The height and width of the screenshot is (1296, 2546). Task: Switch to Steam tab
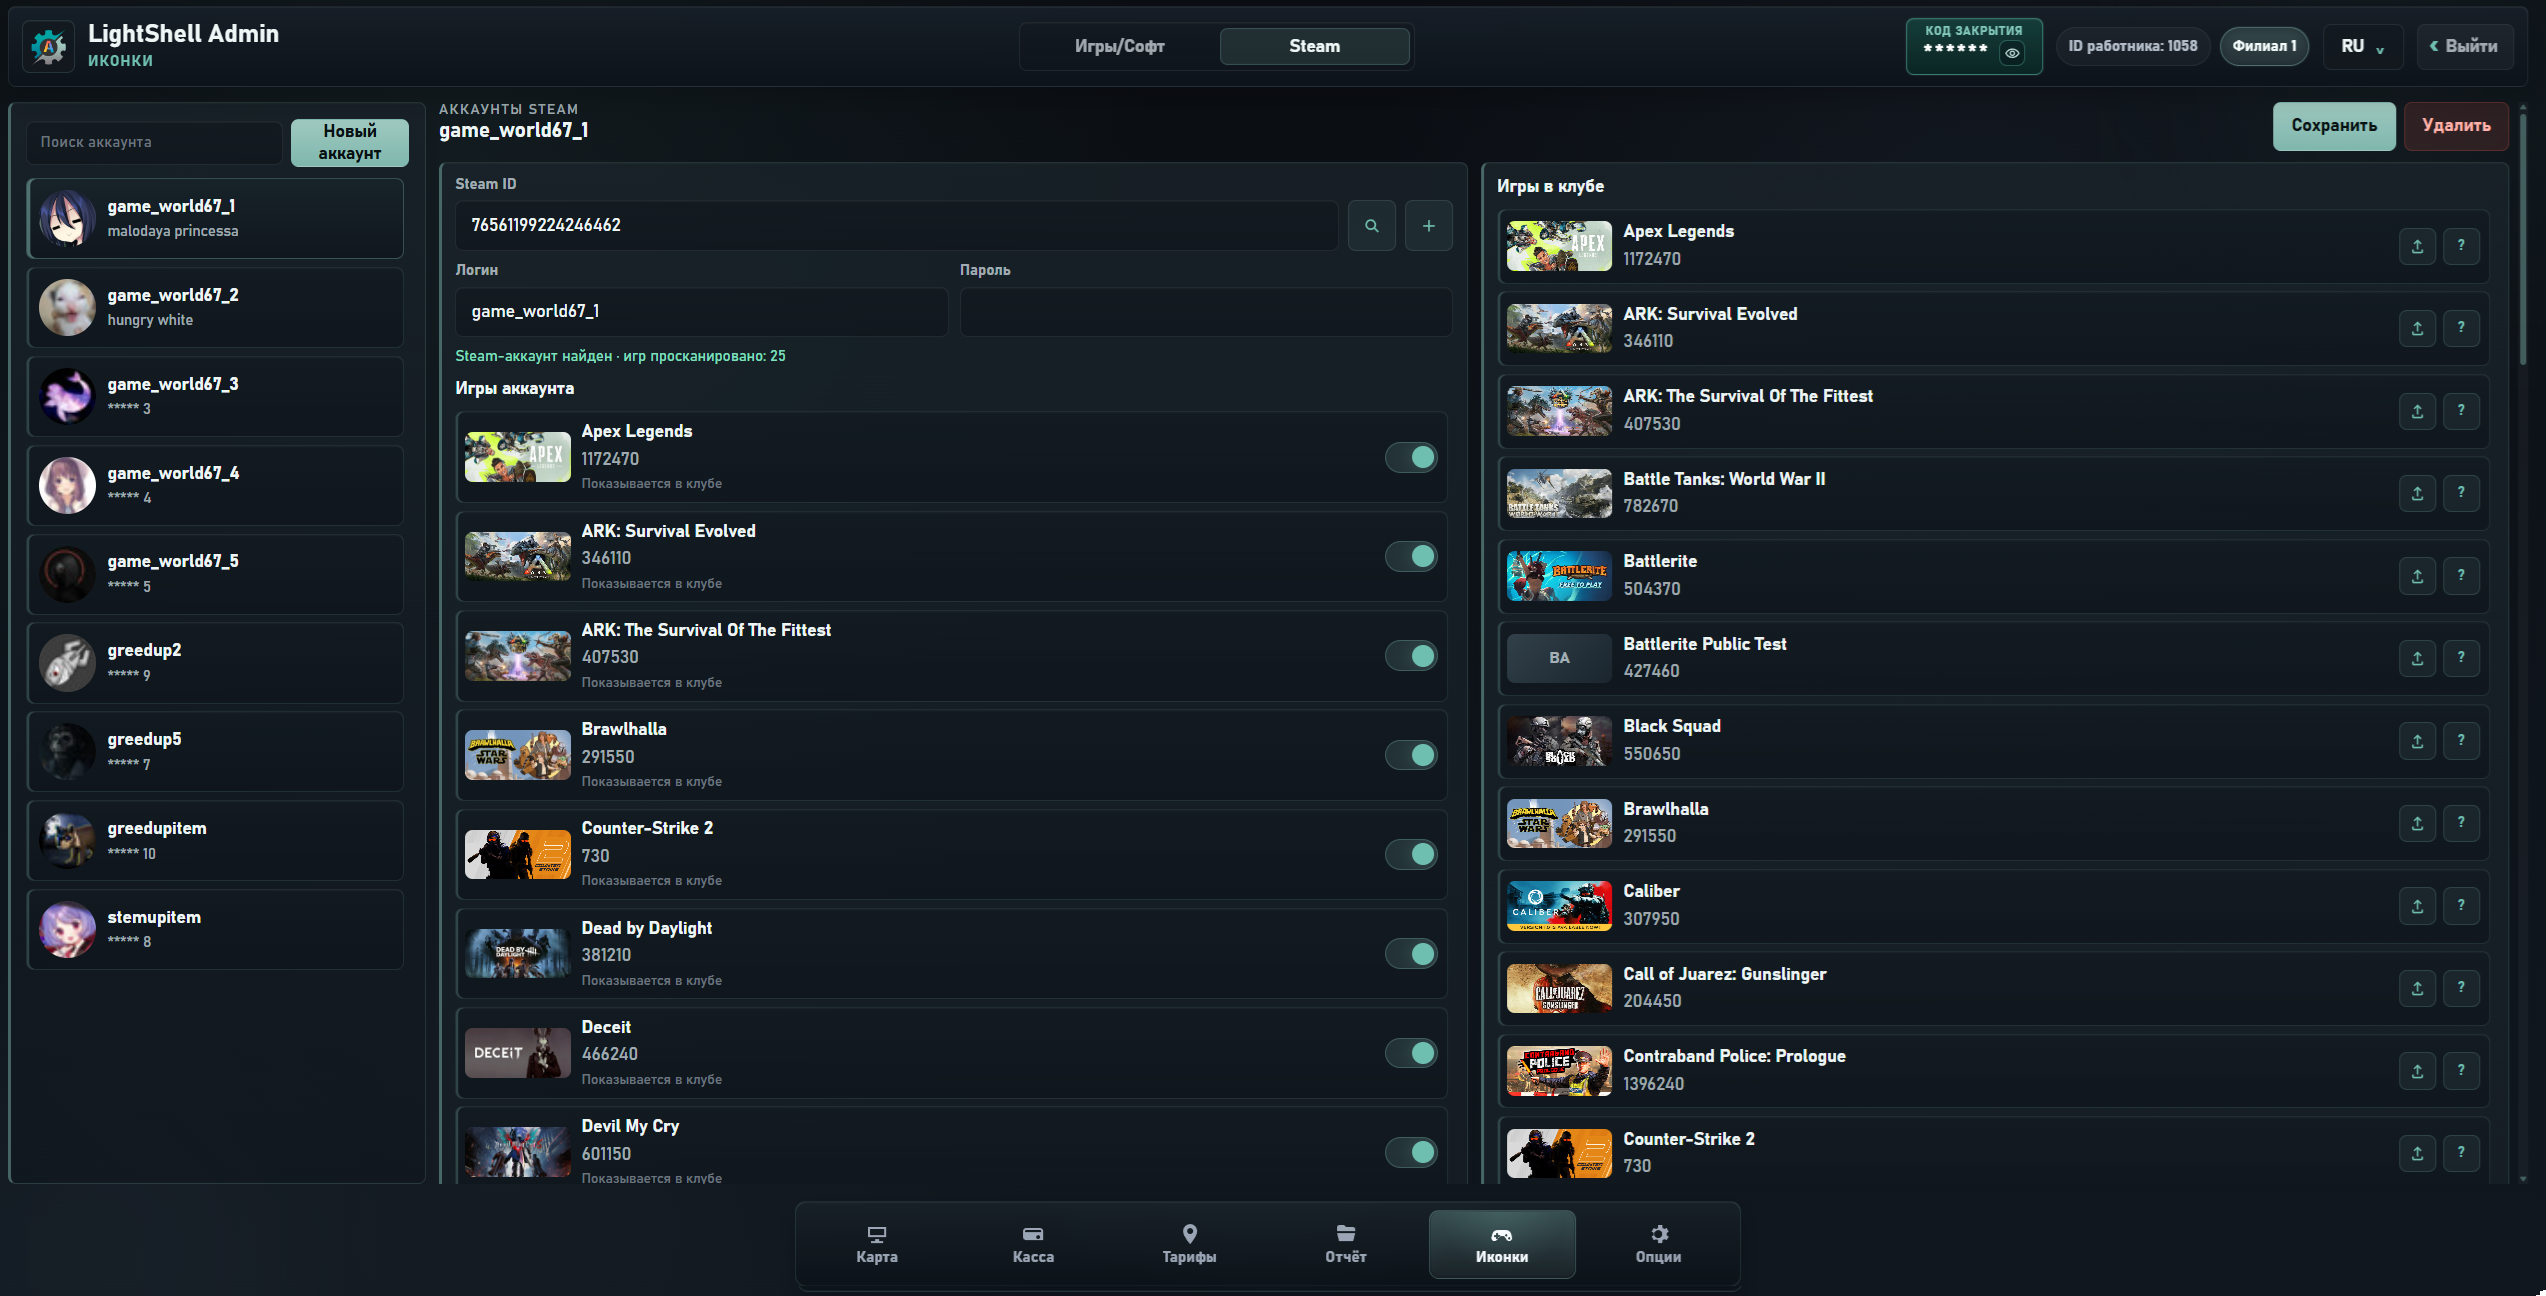(1314, 46)
